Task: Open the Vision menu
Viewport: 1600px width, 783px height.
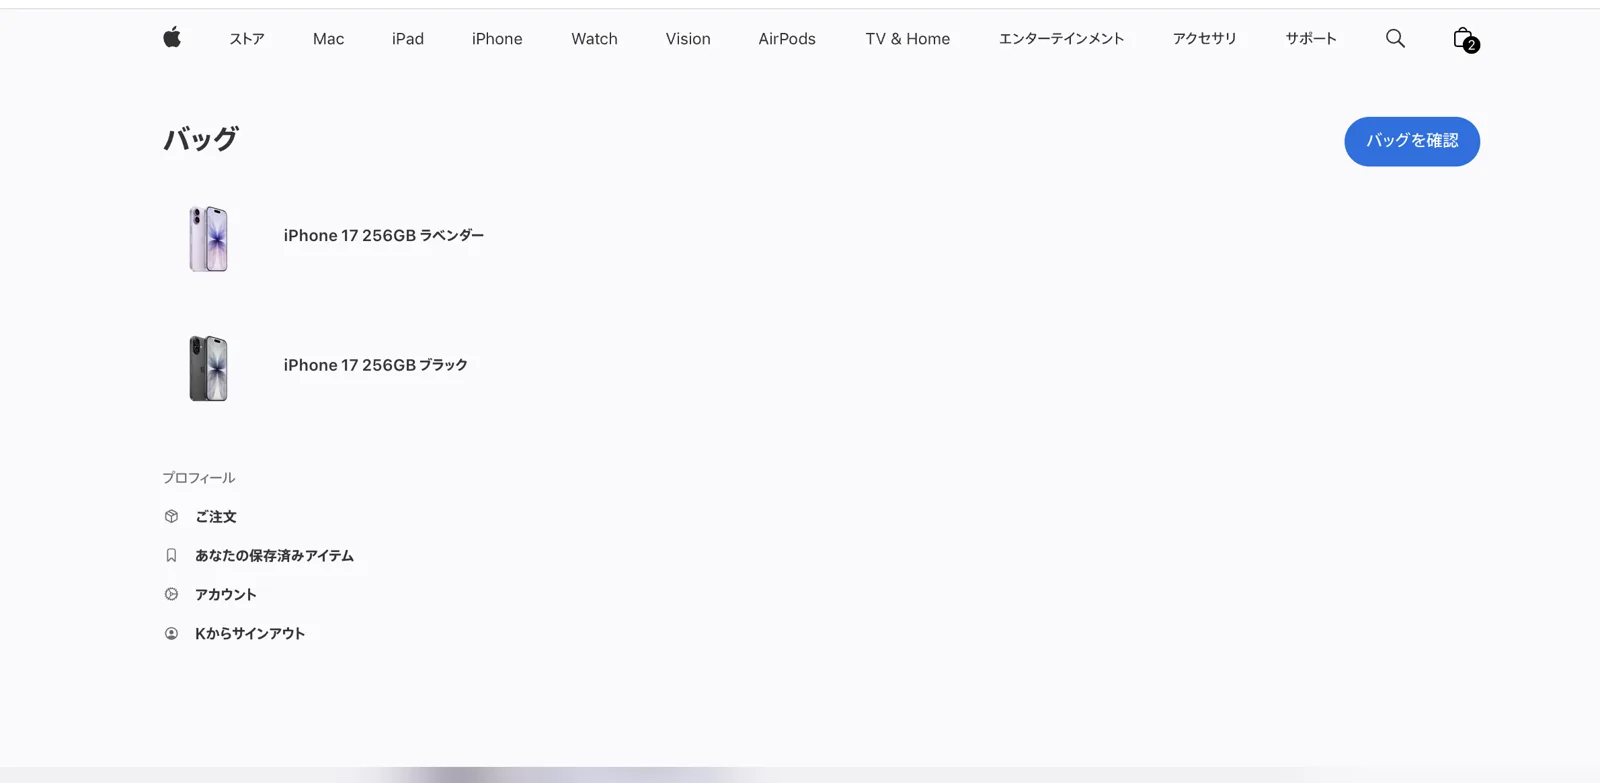Action: [688, 39]
